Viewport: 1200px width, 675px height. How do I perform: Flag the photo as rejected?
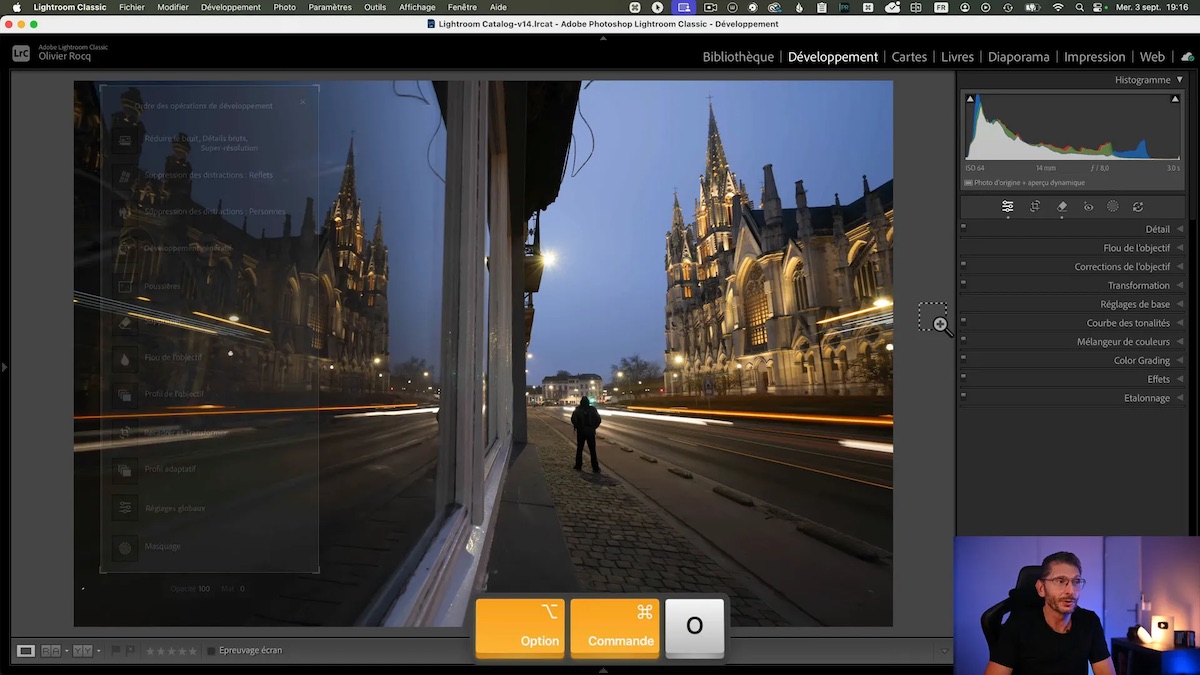(131, 651)
